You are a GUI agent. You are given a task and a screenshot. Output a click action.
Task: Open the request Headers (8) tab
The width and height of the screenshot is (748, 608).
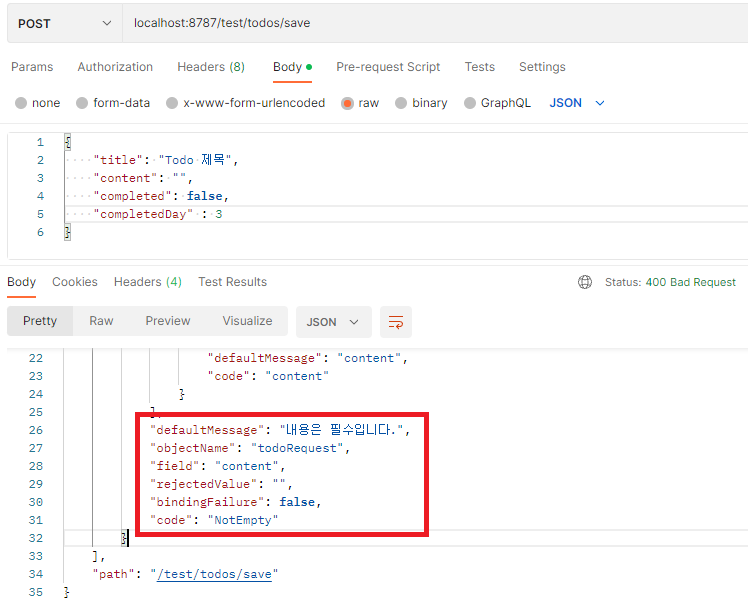click(x=211, y=67)
